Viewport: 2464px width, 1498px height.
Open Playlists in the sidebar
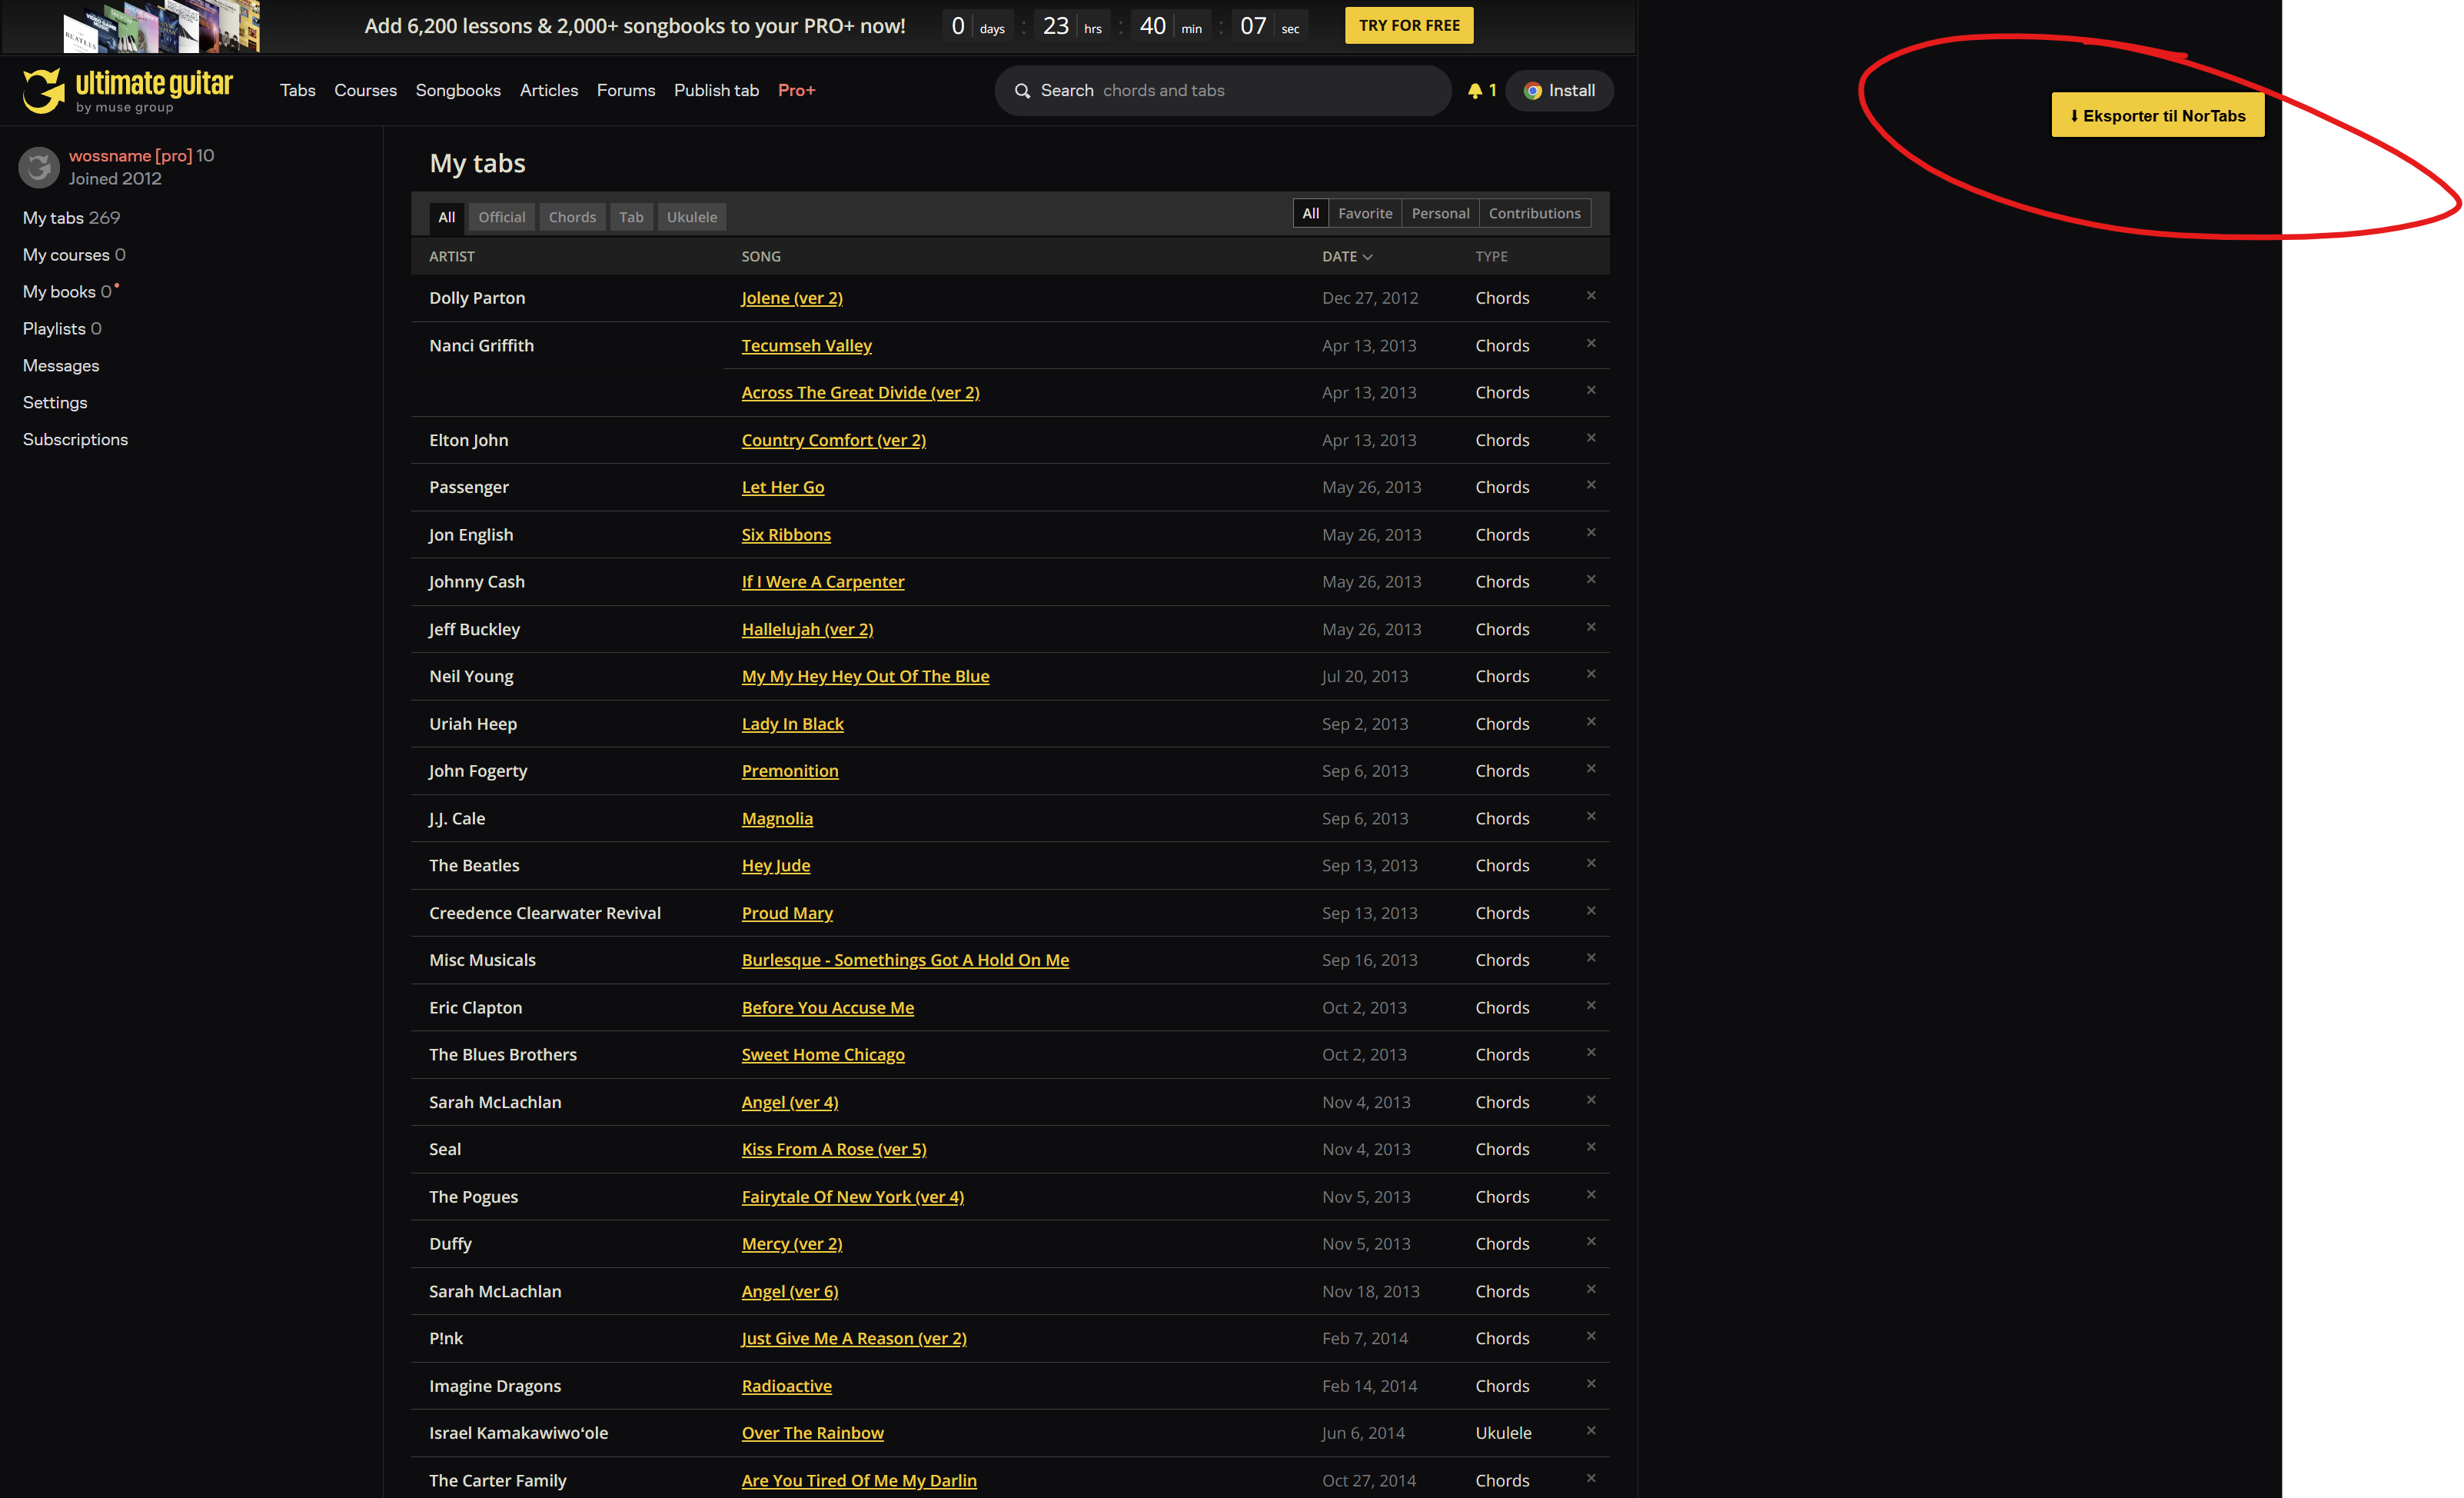(x=62, y=329)
